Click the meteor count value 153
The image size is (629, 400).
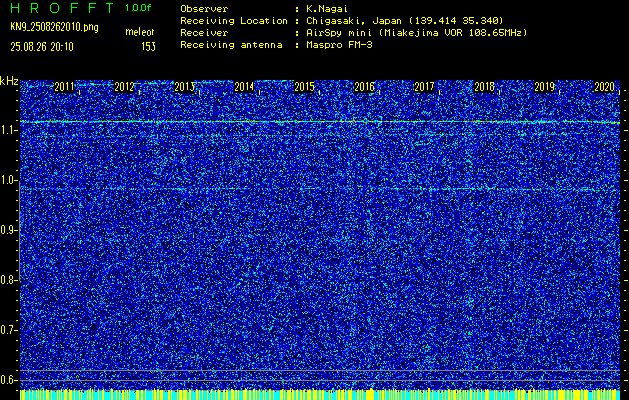pos(148,47)
